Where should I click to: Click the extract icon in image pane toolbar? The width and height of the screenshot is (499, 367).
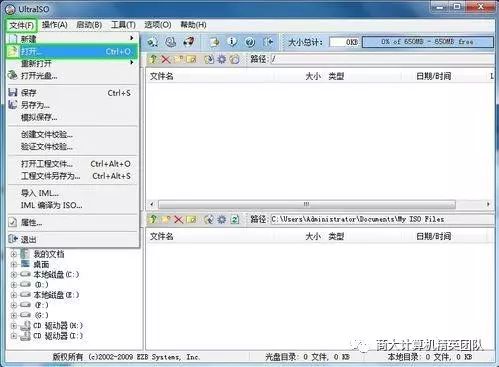209,59
